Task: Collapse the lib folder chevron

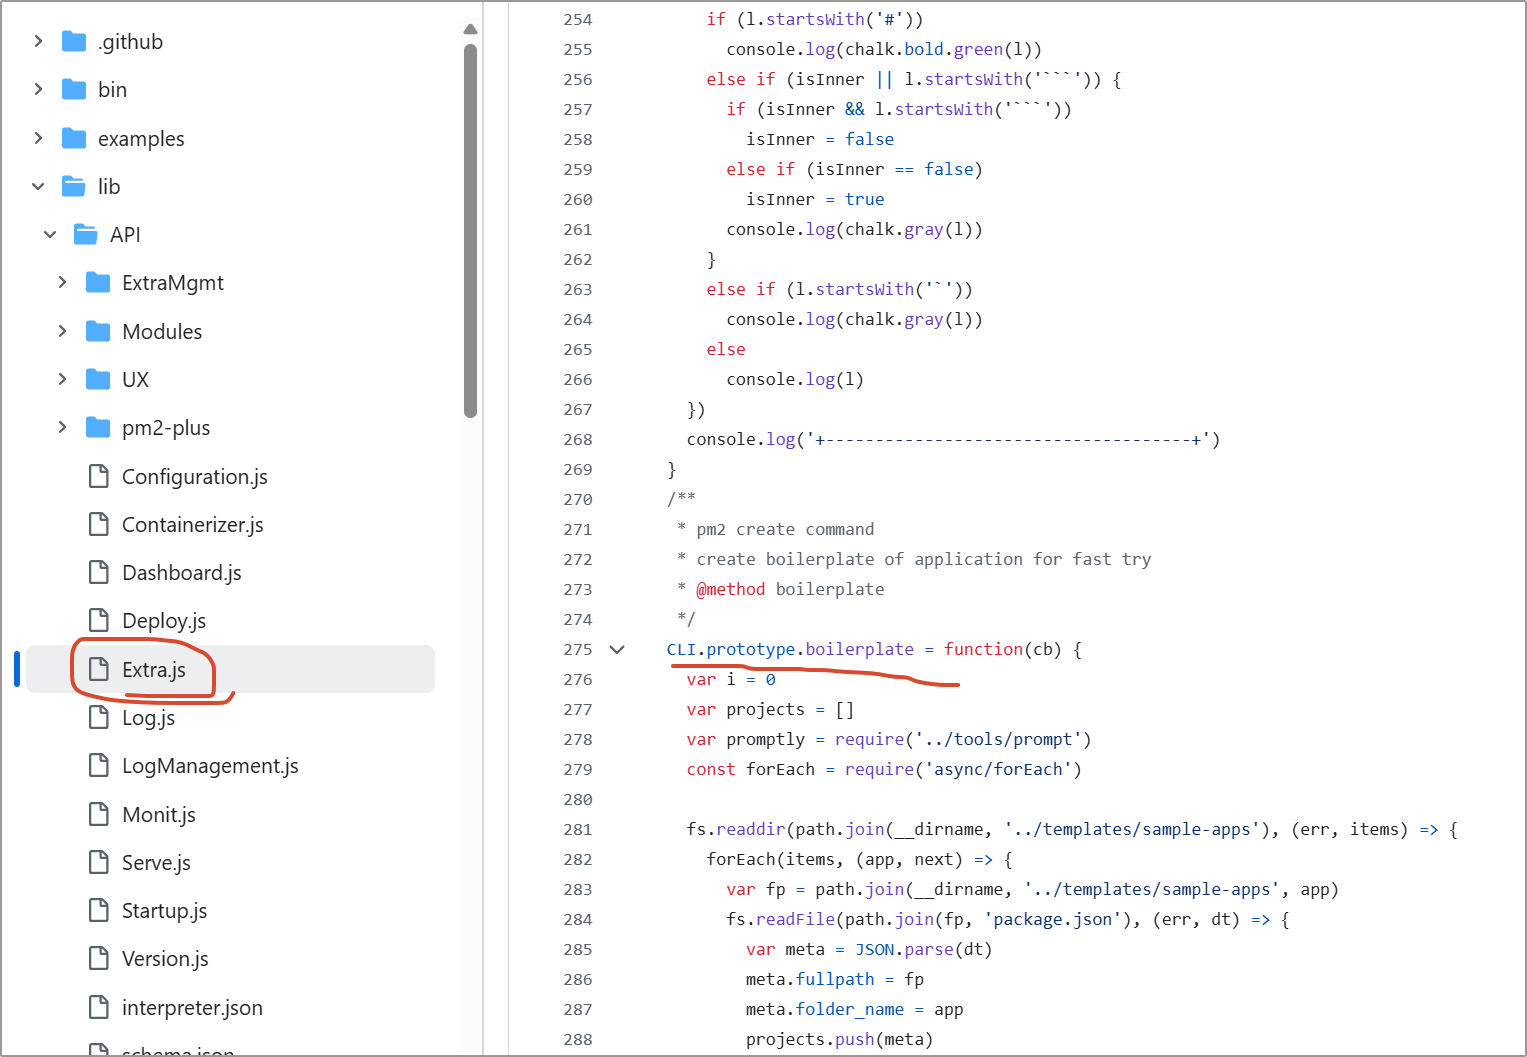Action: (38, 186)
